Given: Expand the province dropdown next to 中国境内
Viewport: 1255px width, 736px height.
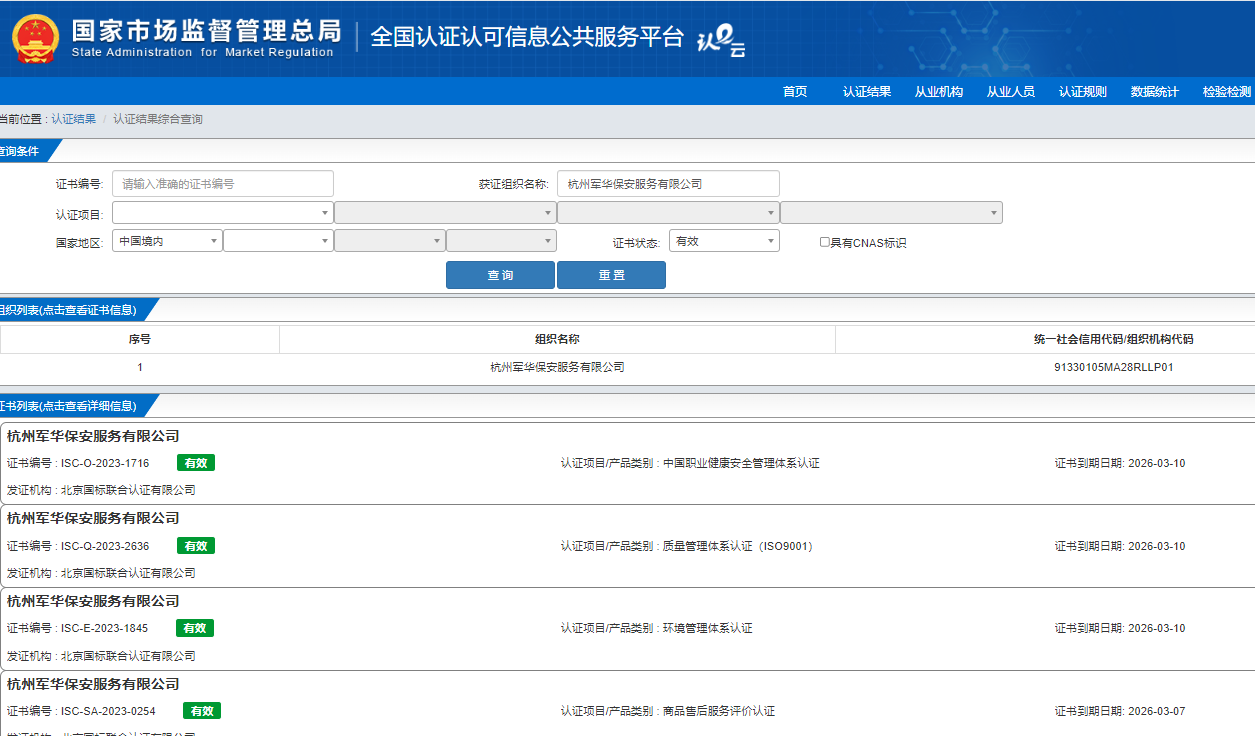Looking at the screenshot, I should [278, 241].
